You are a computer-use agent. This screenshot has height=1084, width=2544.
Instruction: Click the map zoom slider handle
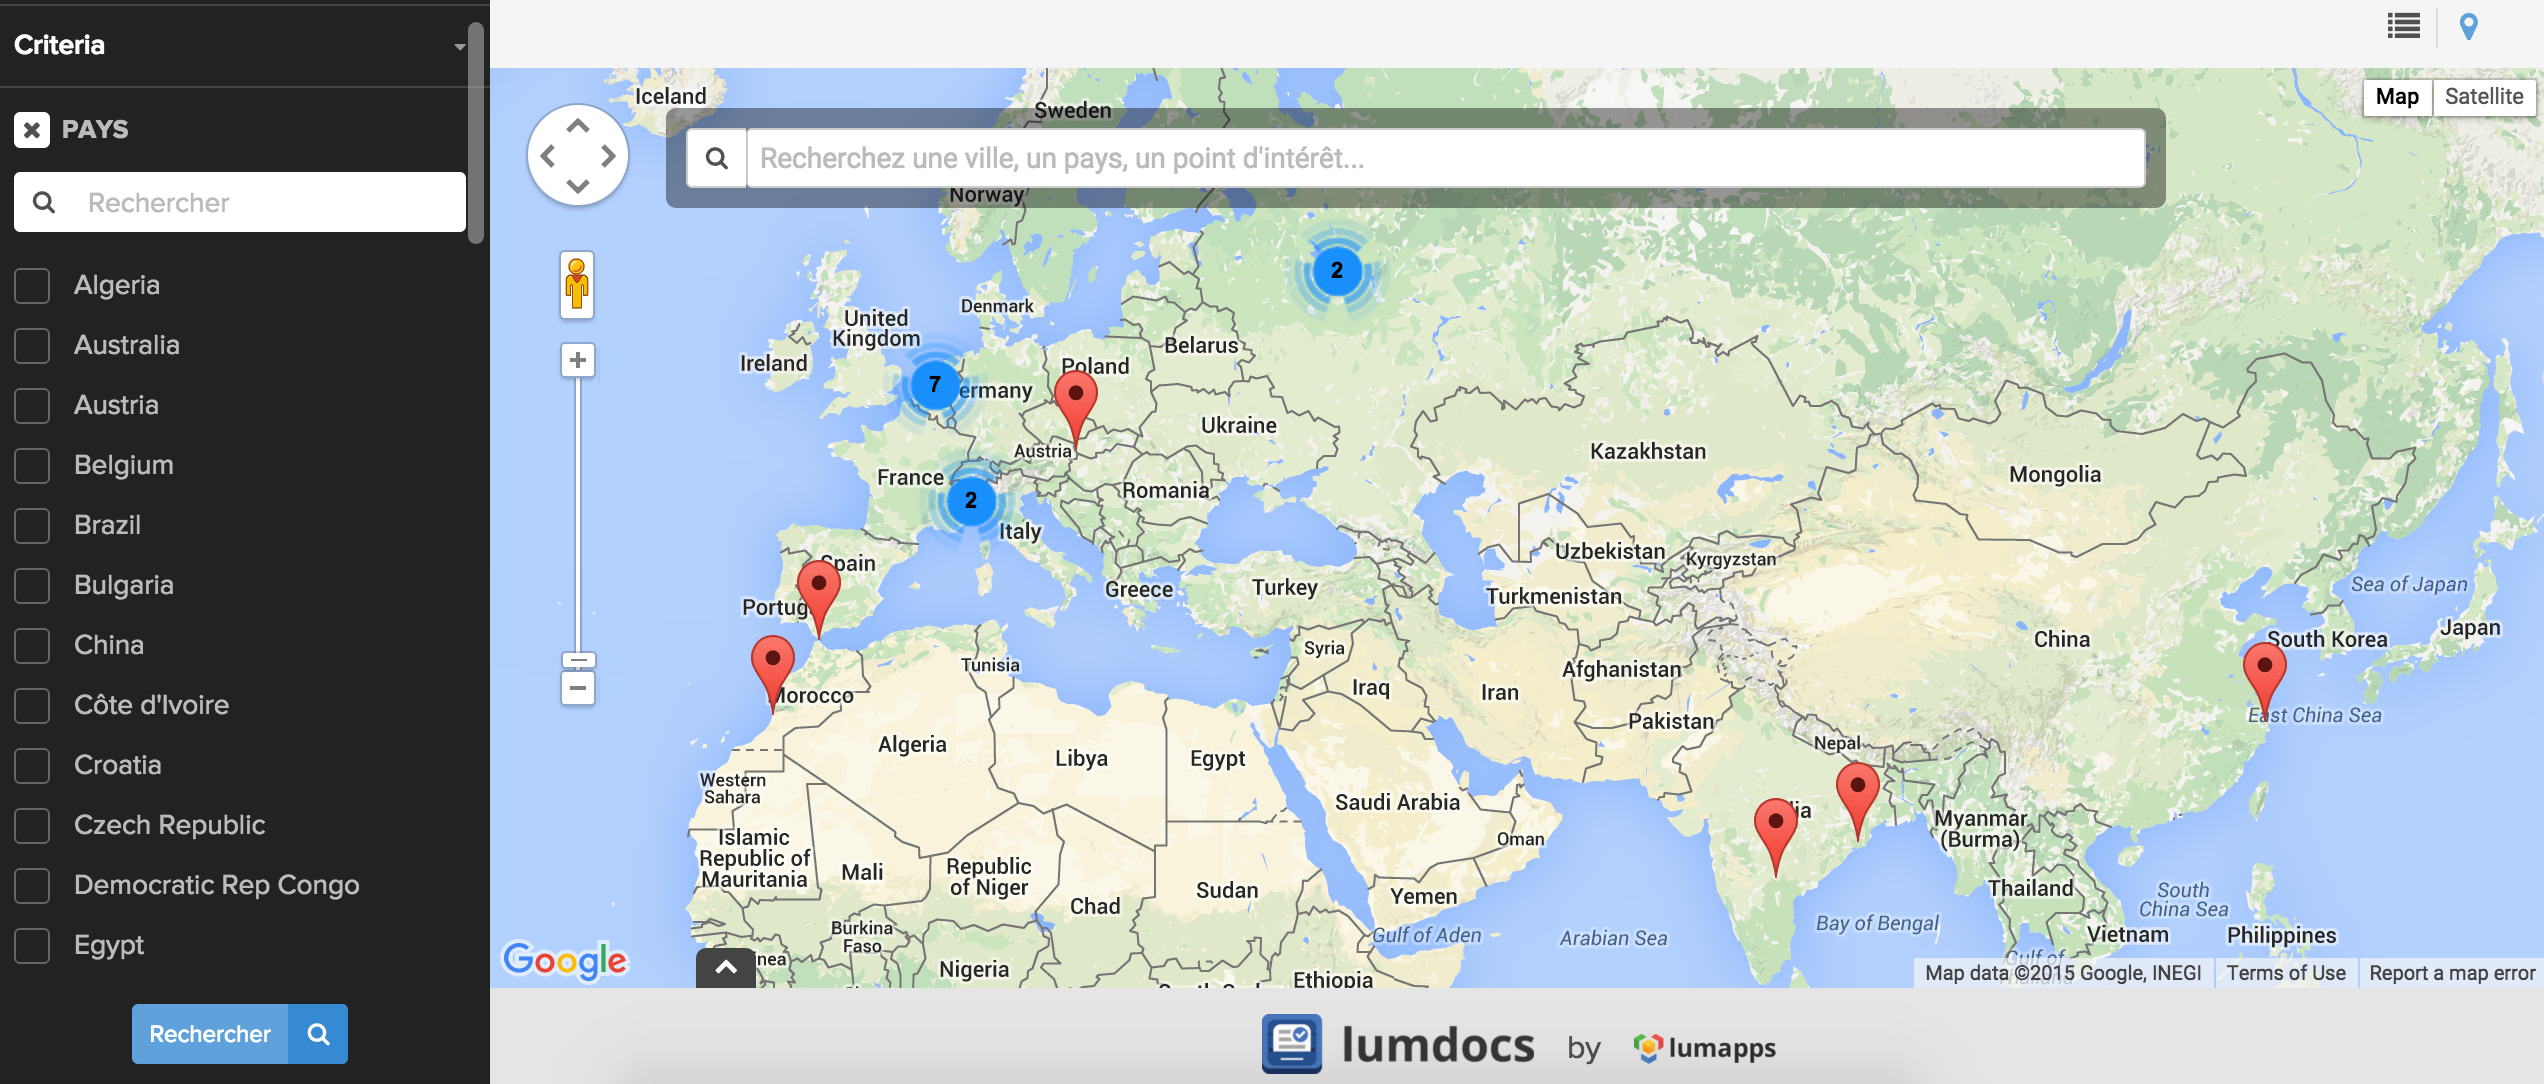pyautogui.click(x=577, y=660)
